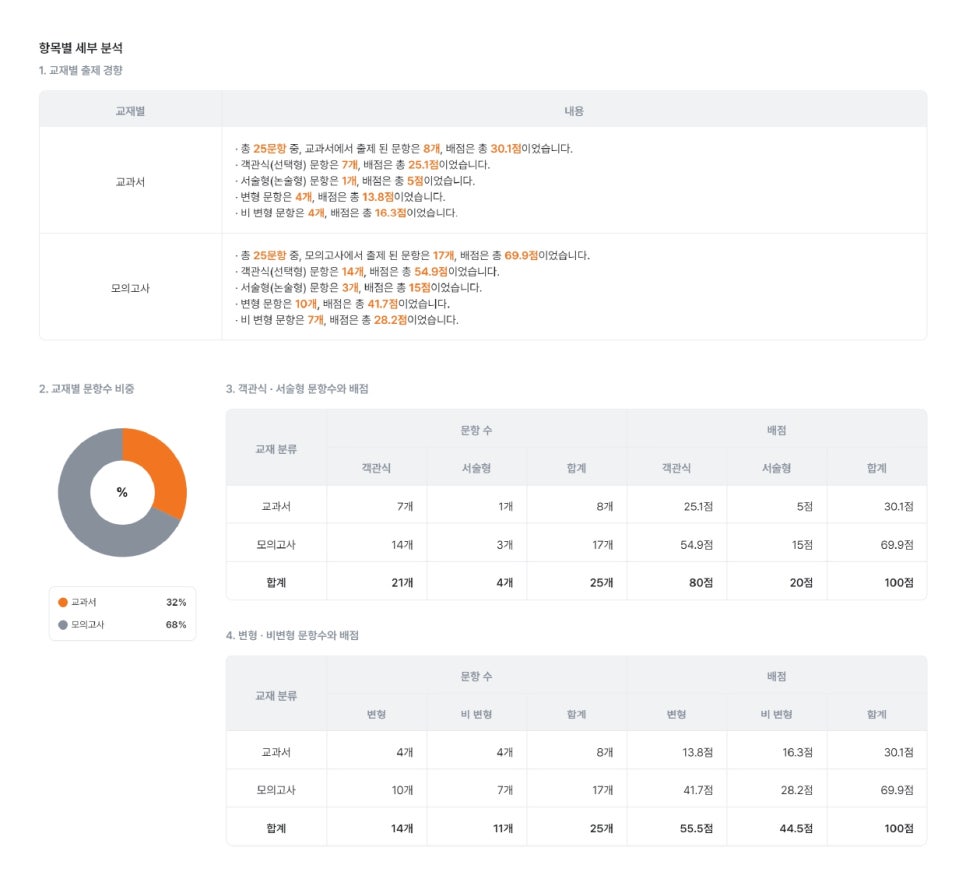966x879 pixels.
Task: Click the 20점 total cell
Action: click(x=801, y=582)
